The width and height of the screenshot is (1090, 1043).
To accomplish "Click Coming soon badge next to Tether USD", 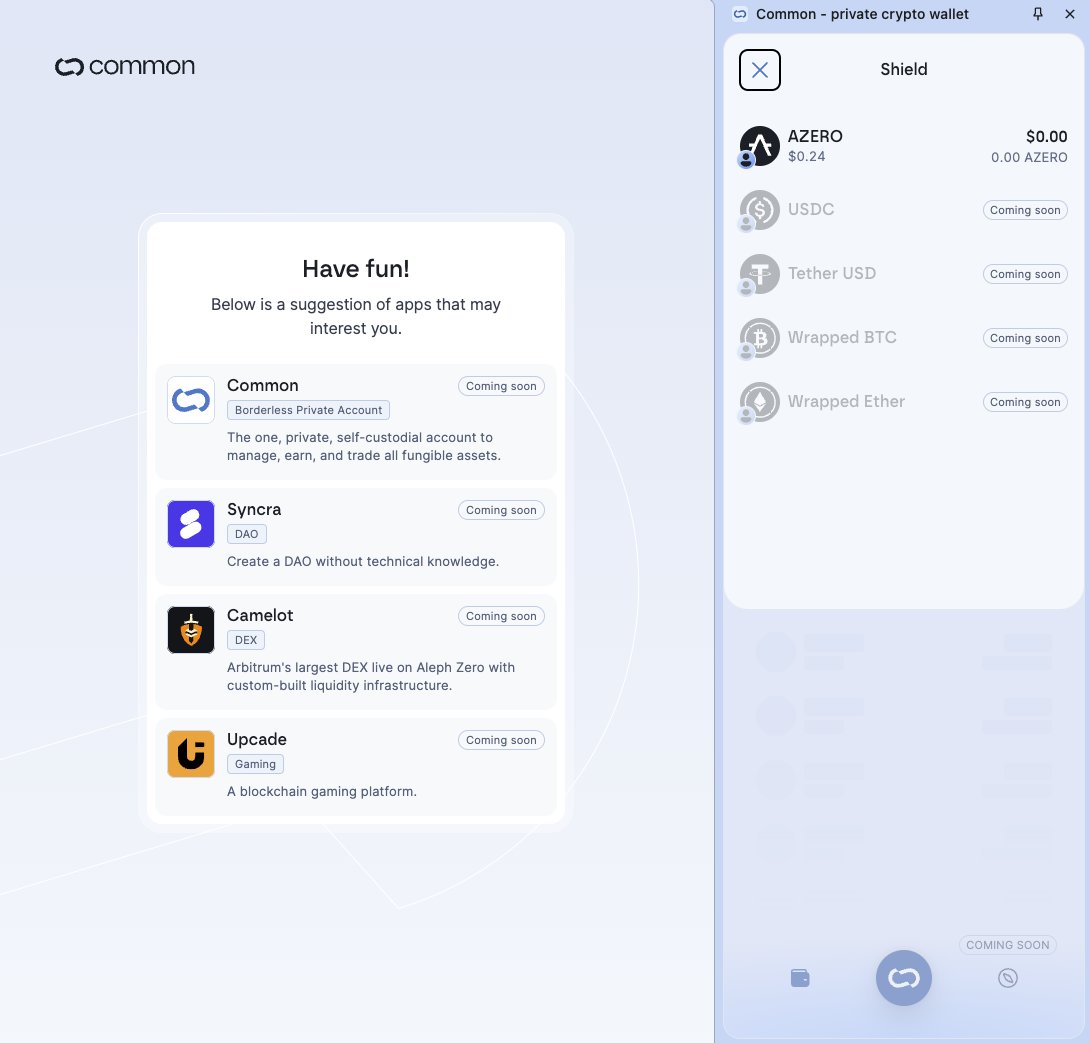I will tap(1025, 274).
